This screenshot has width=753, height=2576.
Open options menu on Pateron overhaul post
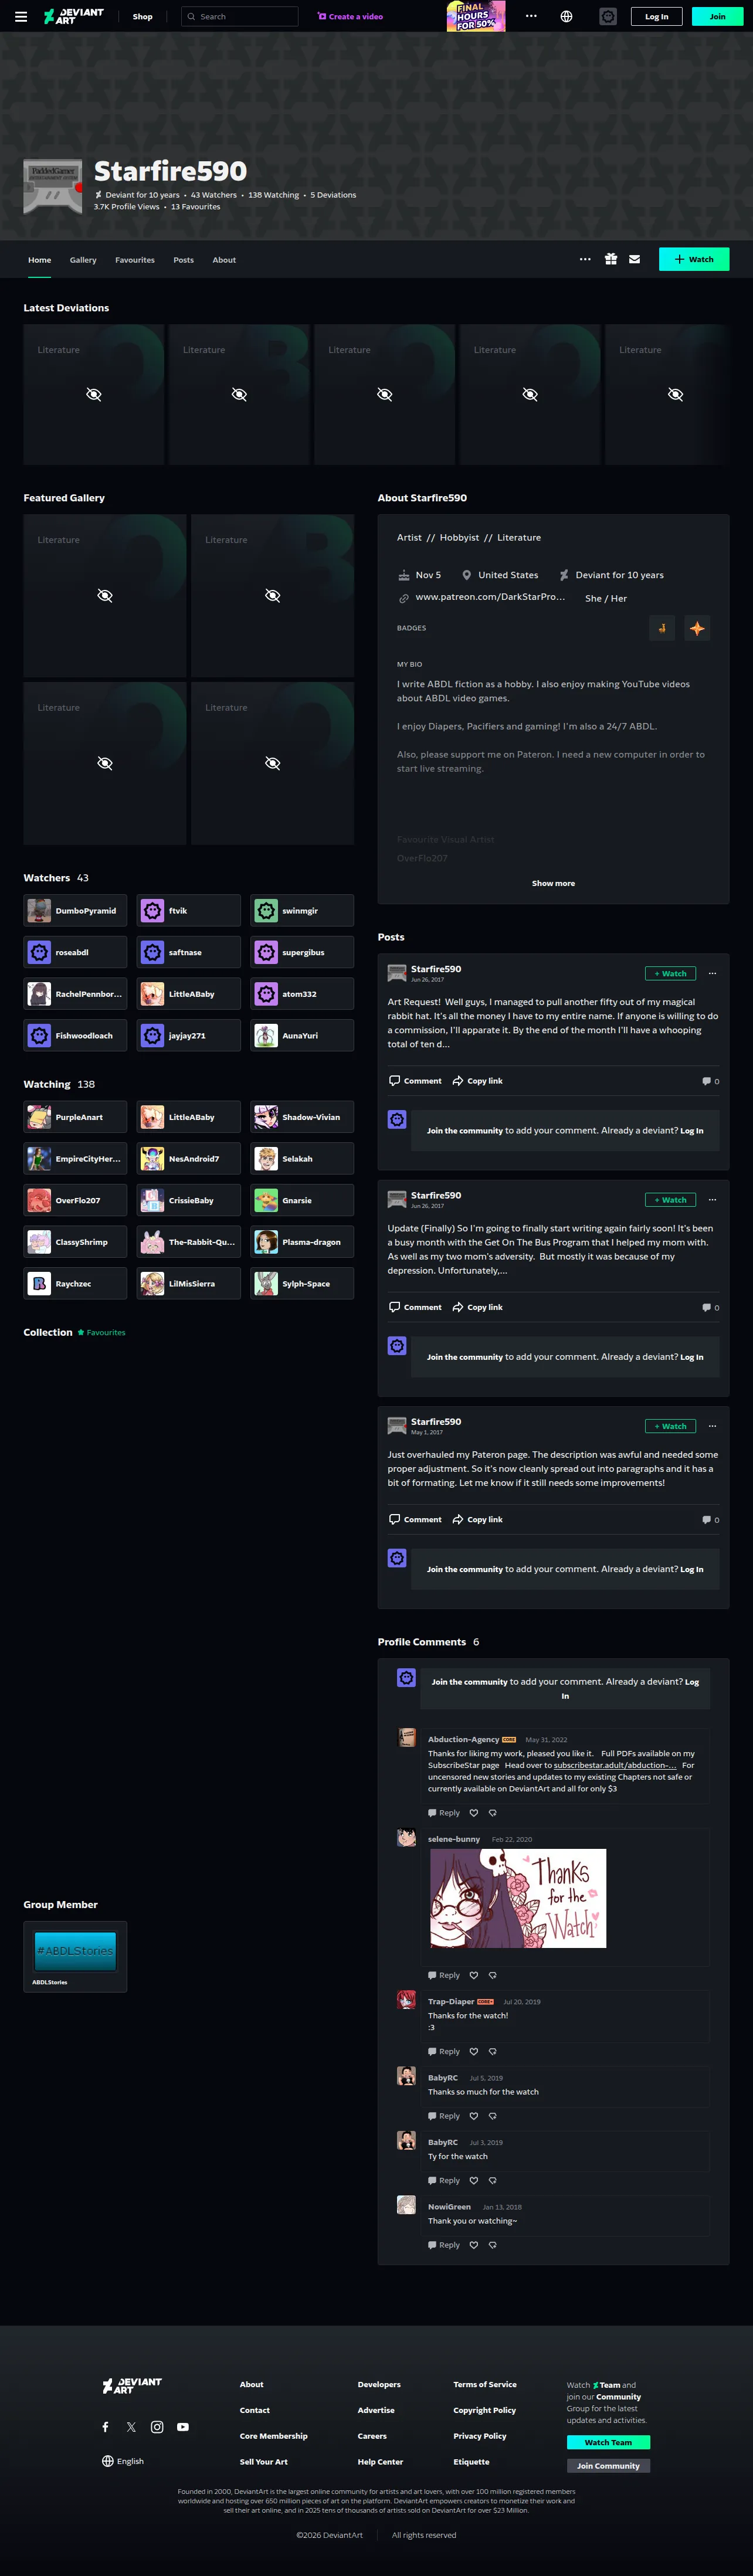click(712, 1426)
